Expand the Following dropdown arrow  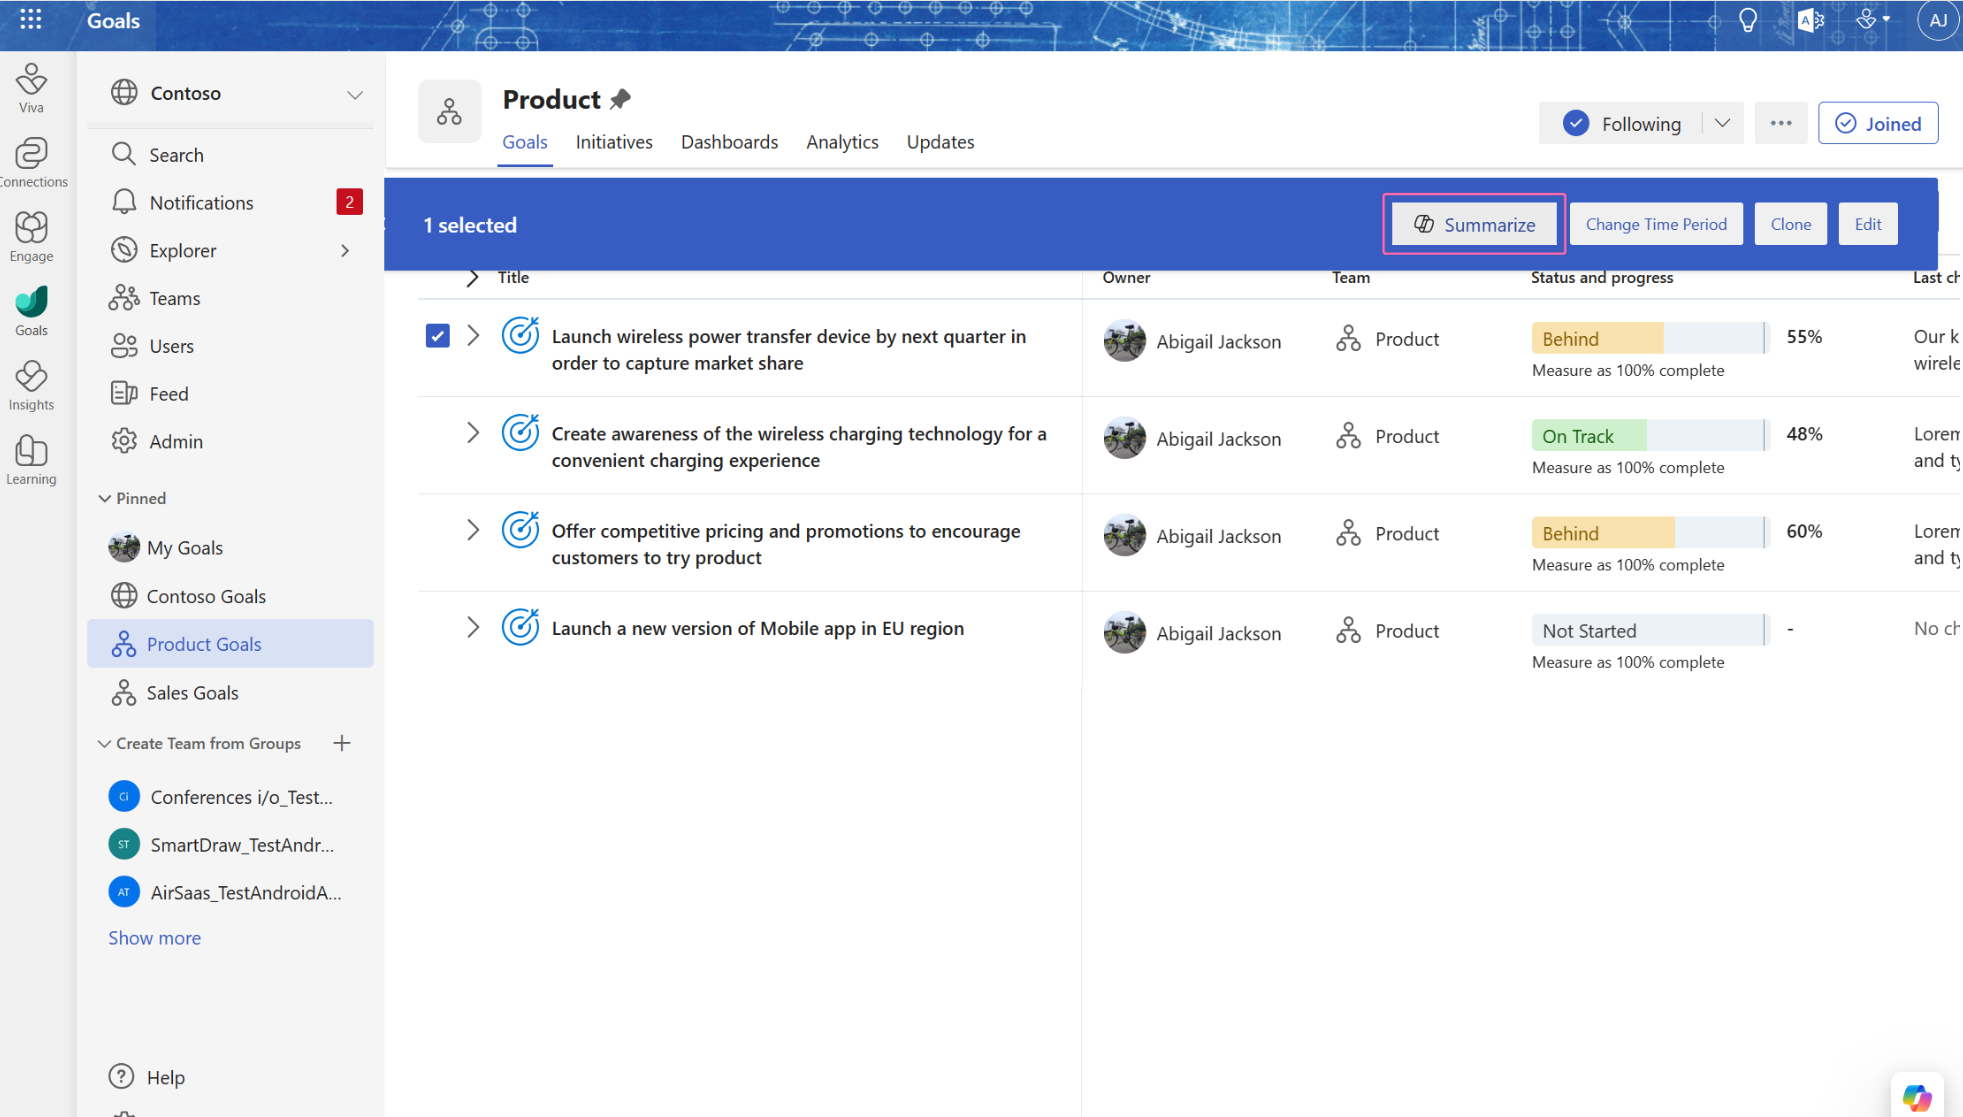tap(1723, 123)
